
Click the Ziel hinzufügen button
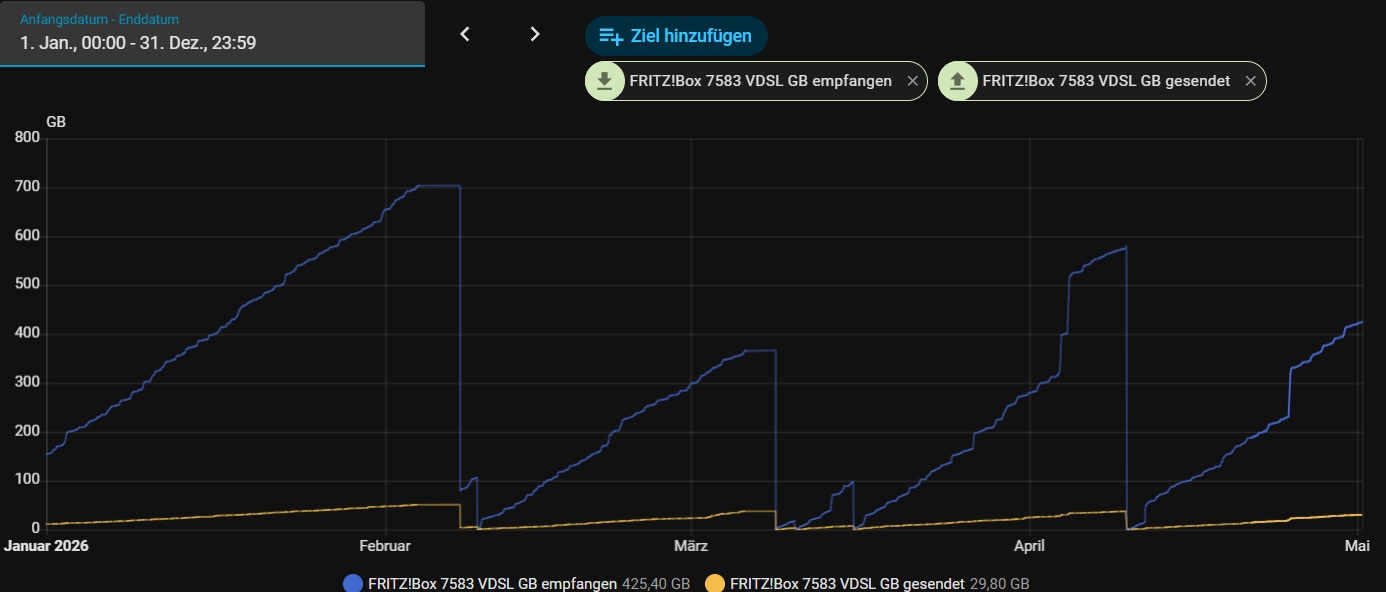[x=676, y=36]
